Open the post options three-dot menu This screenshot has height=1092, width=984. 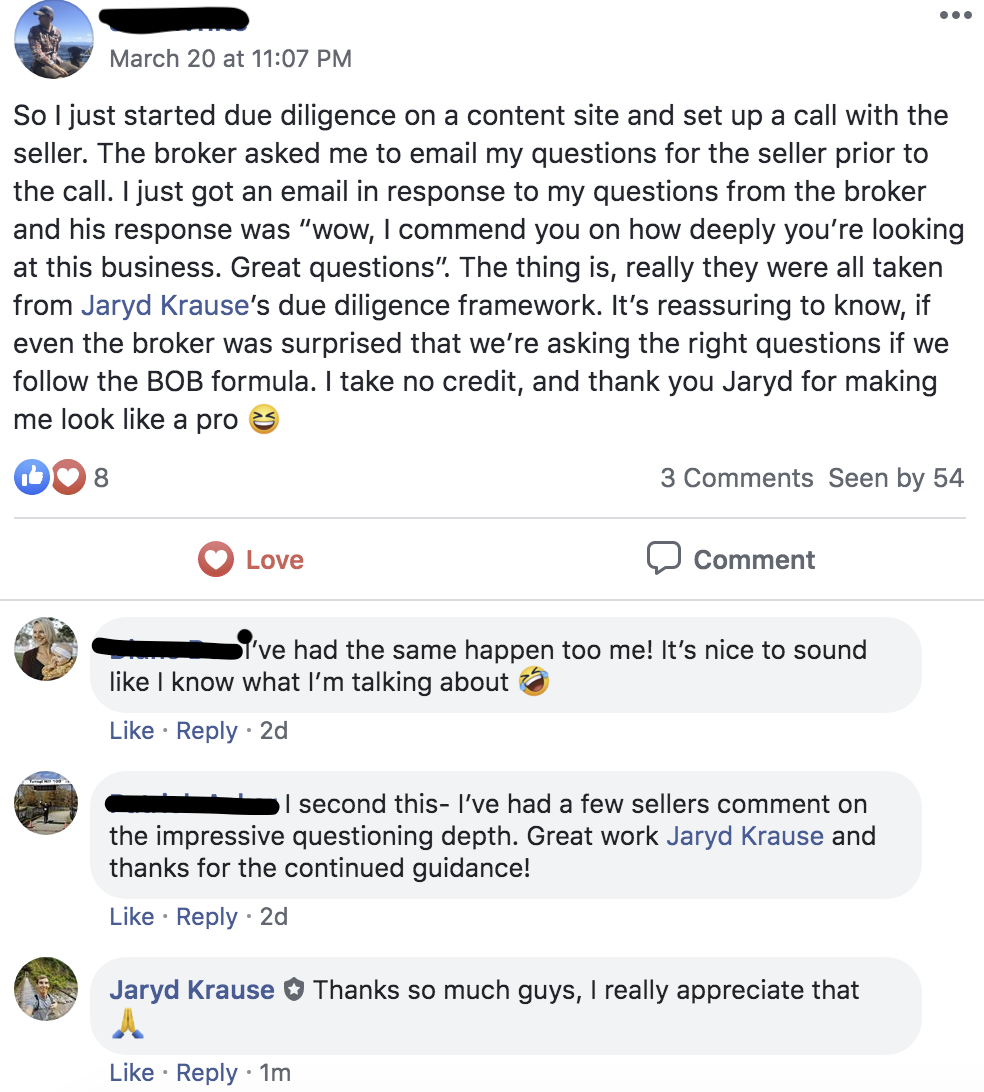pos(955,16)
